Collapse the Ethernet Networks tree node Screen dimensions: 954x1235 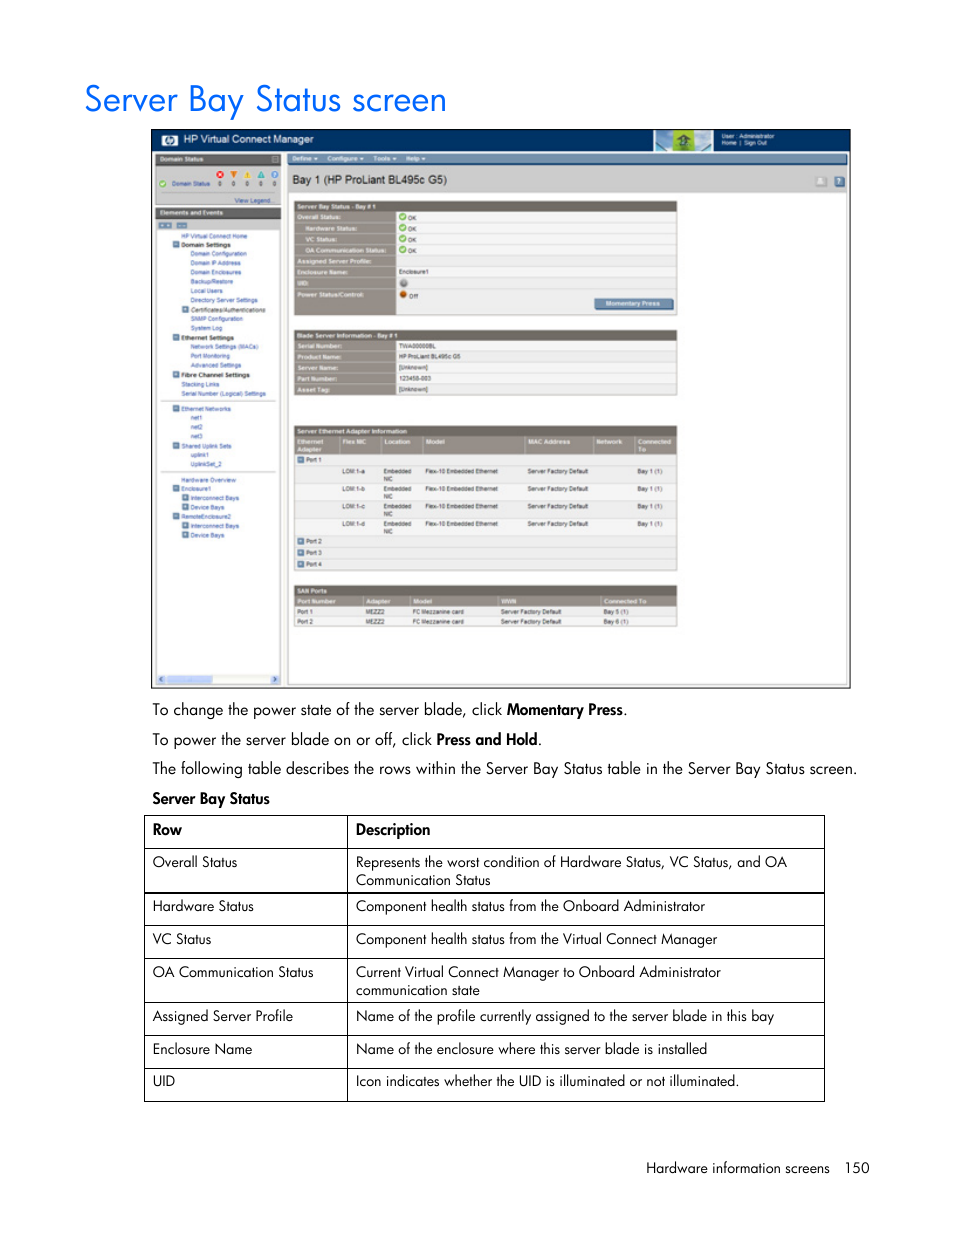click(176, 408)
